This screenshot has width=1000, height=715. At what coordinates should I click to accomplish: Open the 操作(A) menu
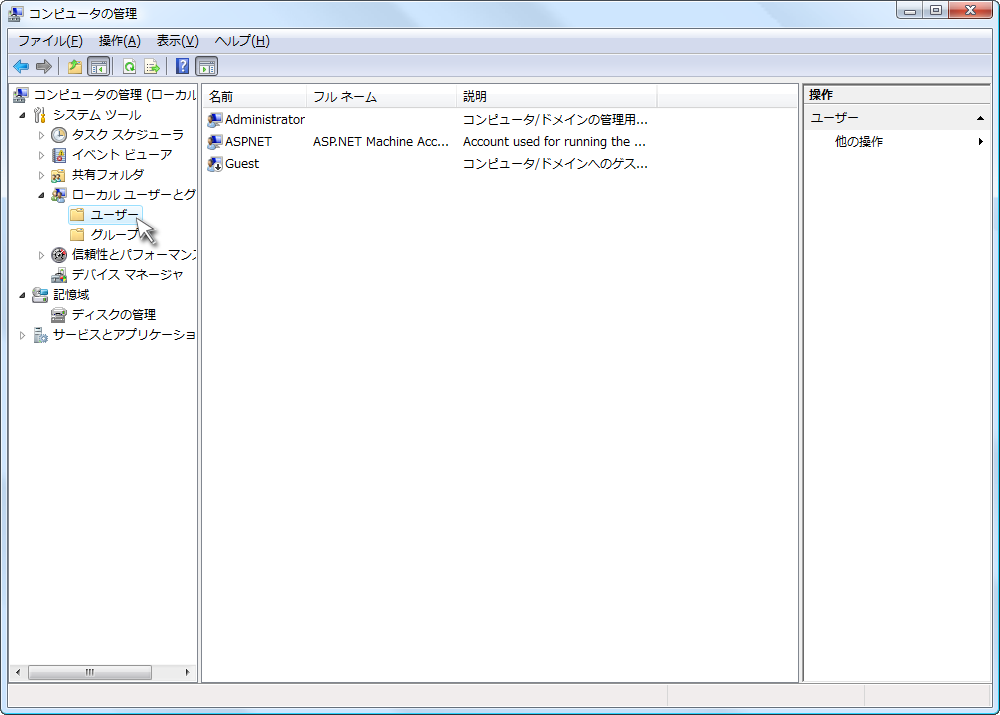pyautogui.click(x=119, y=41)
